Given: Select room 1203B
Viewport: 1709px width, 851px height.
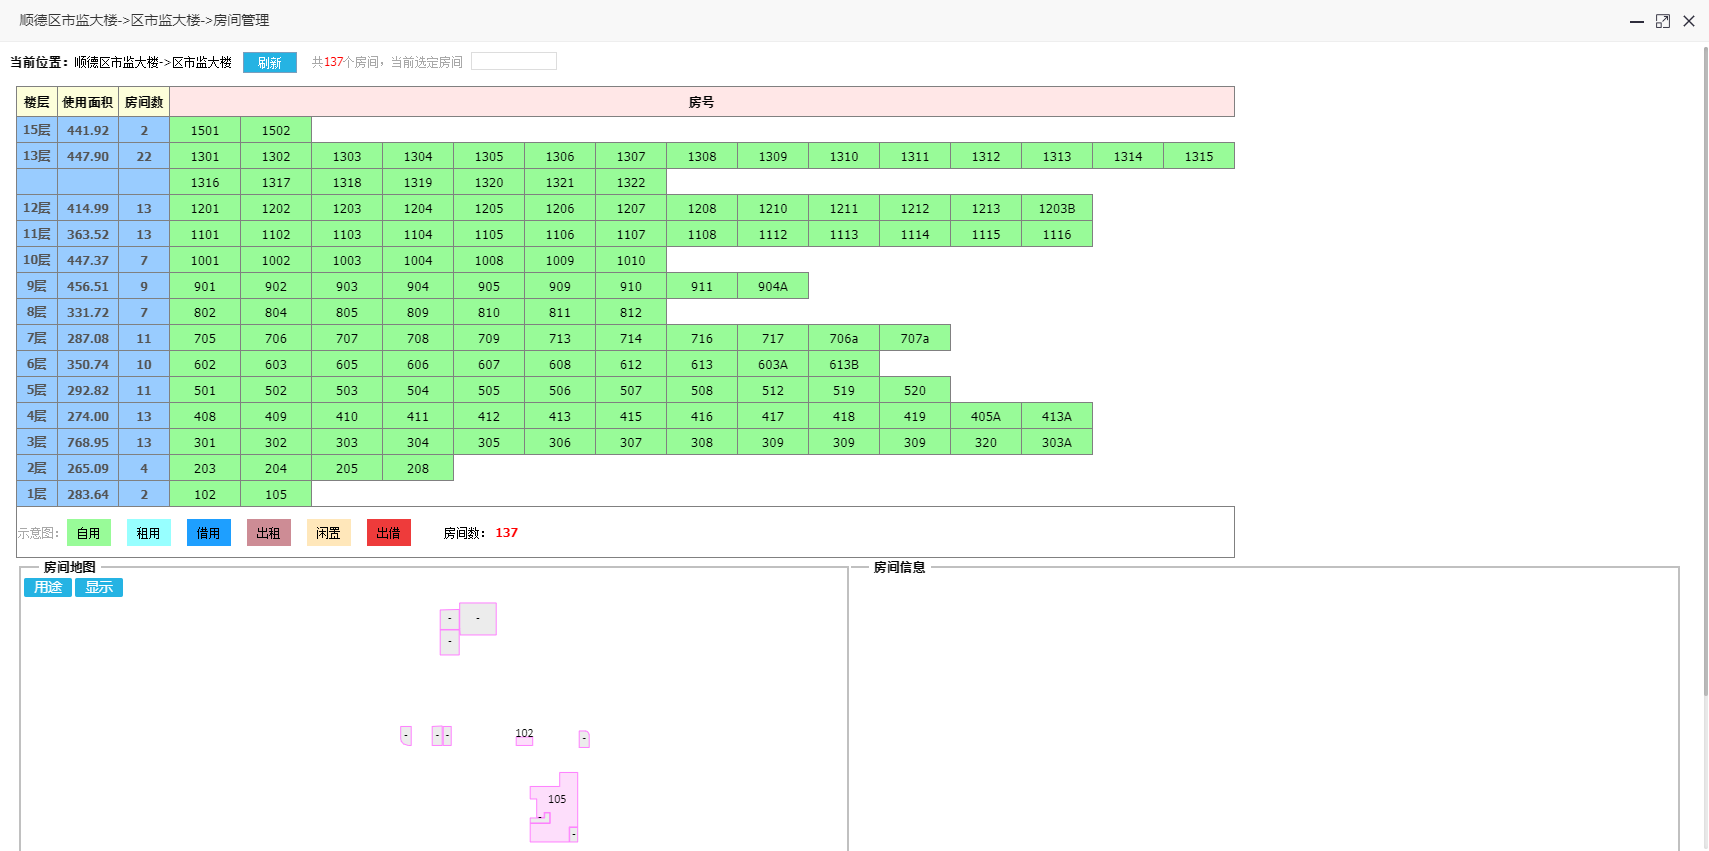Looking at the screenshot, I should click(x=1057, y=208).
